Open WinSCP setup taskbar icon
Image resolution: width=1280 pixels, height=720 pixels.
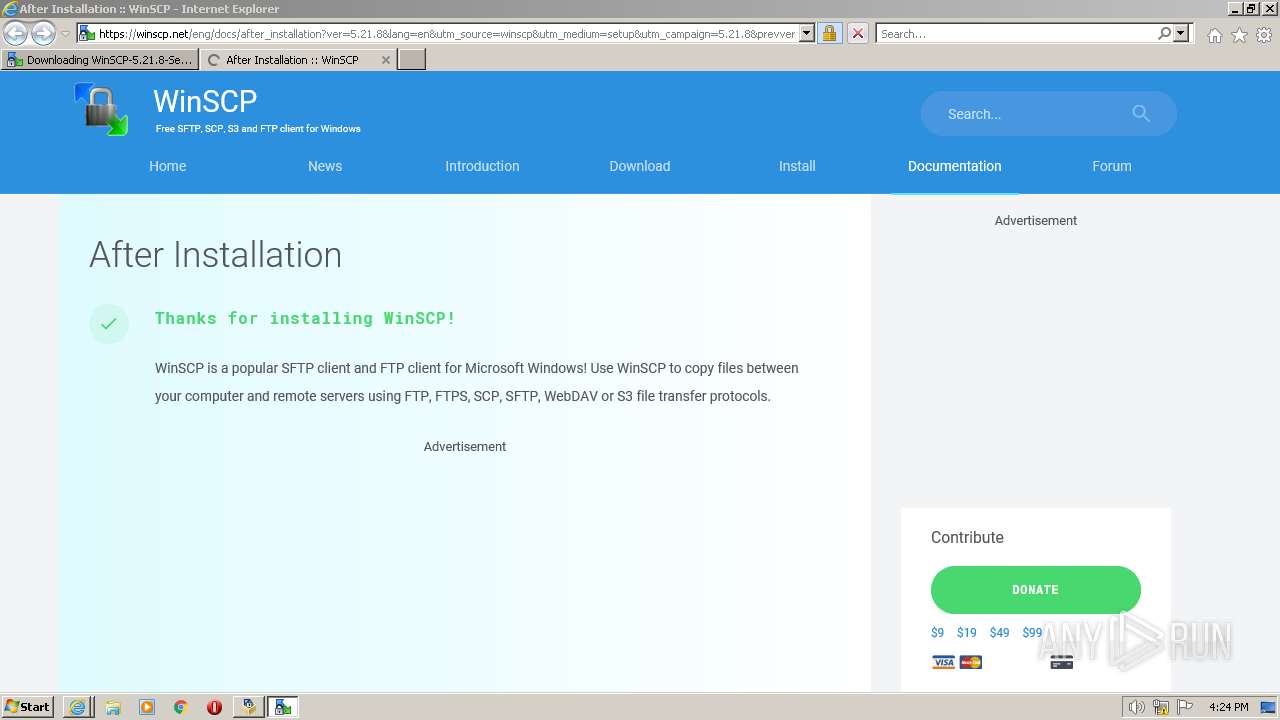[249, 707]
